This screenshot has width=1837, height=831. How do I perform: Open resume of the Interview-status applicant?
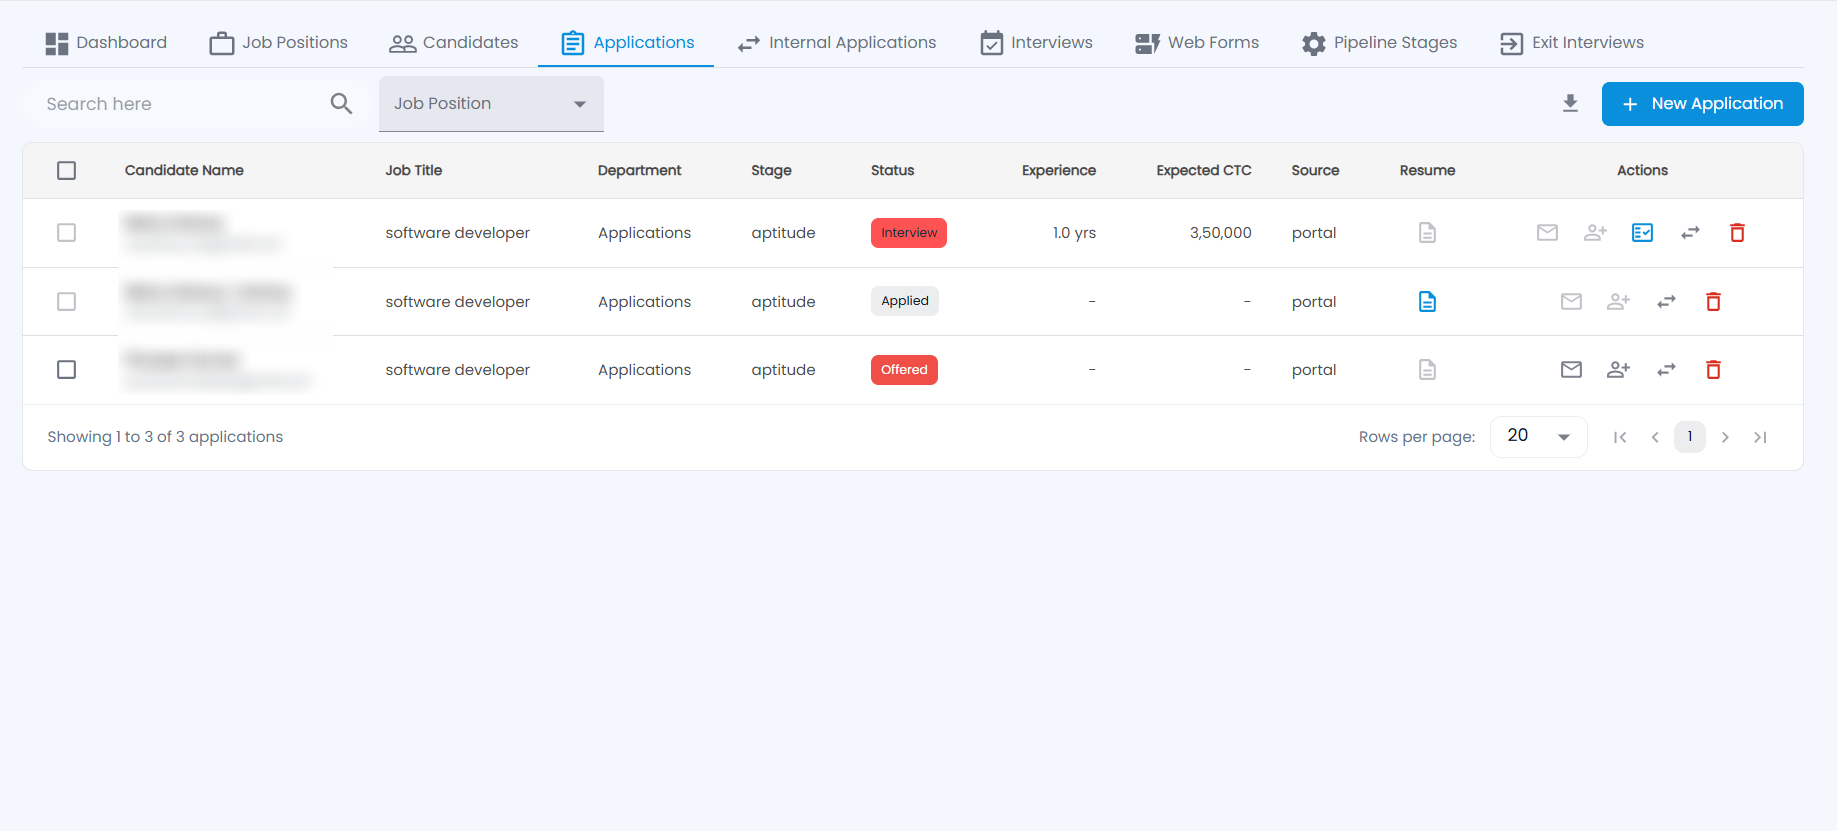point(1427,233)
